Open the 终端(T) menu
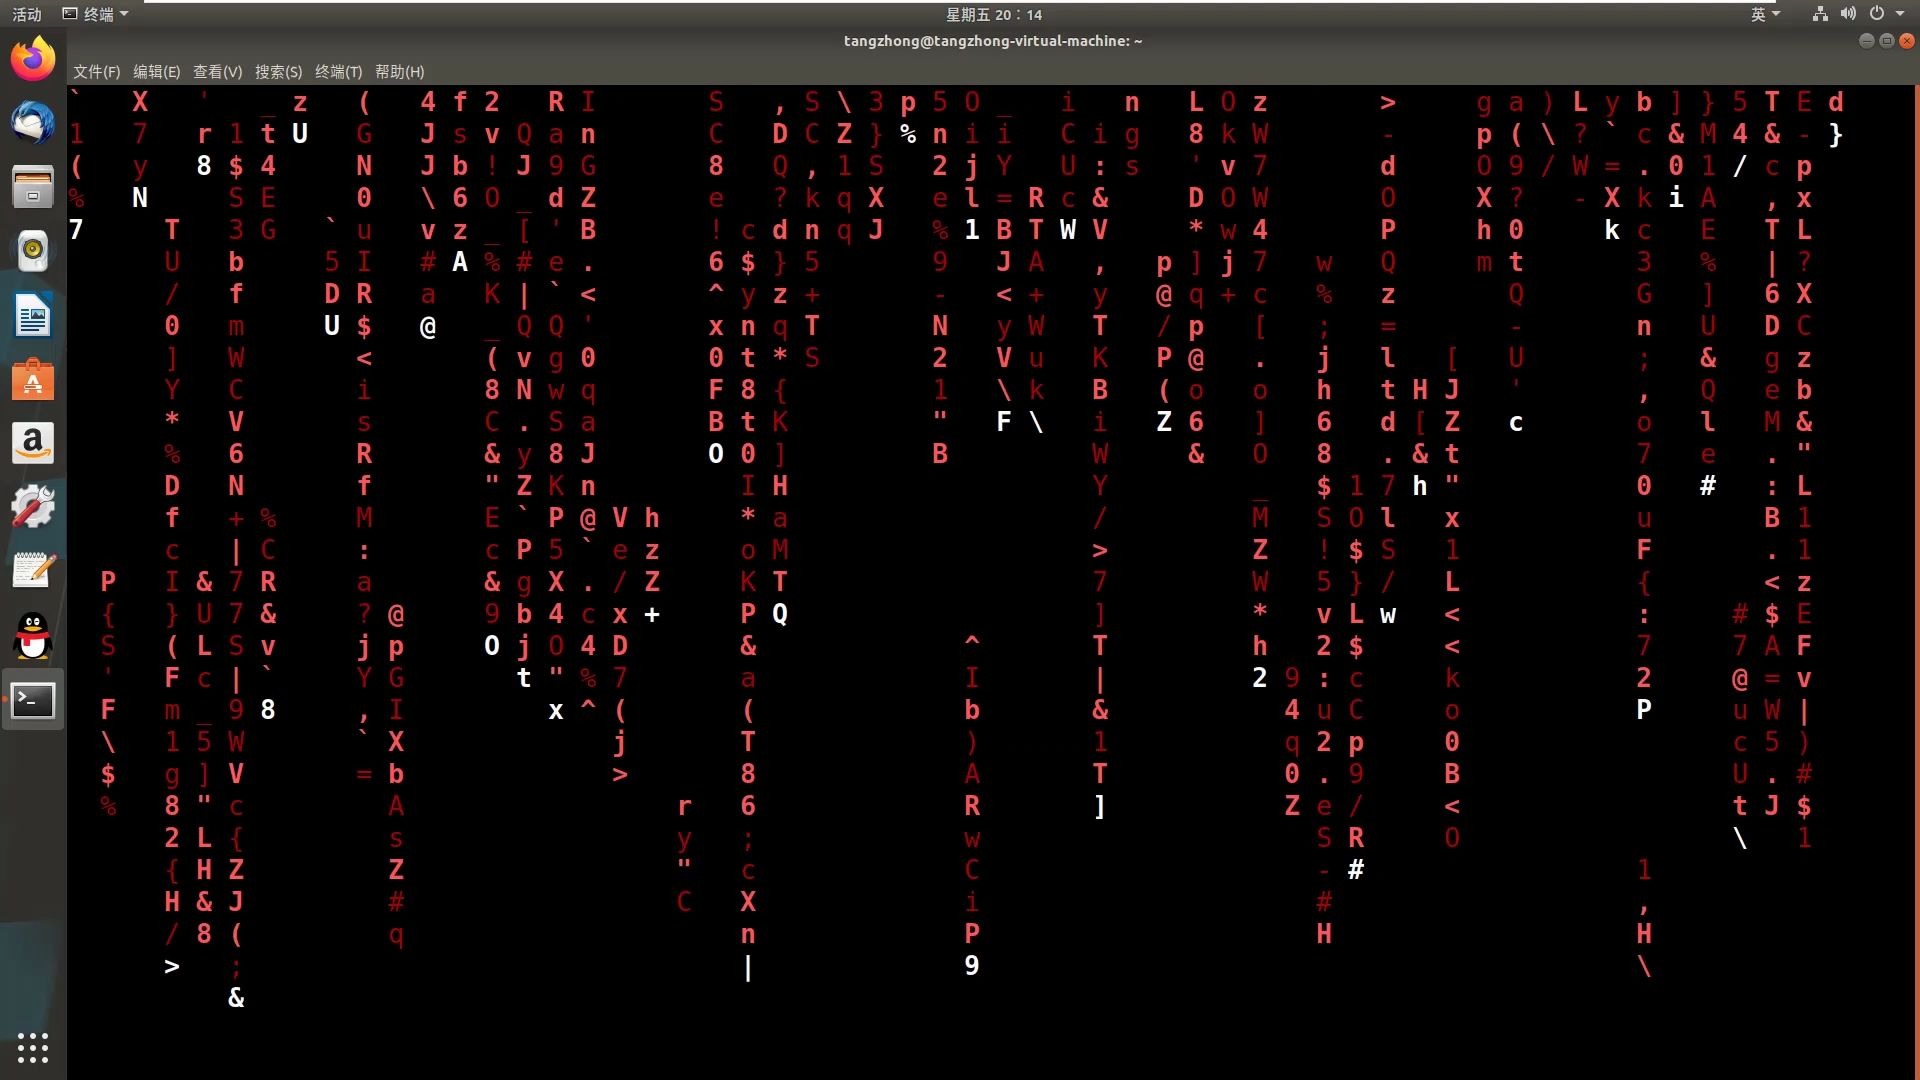Screen dimensions: 1920x1080 [338, 72]
